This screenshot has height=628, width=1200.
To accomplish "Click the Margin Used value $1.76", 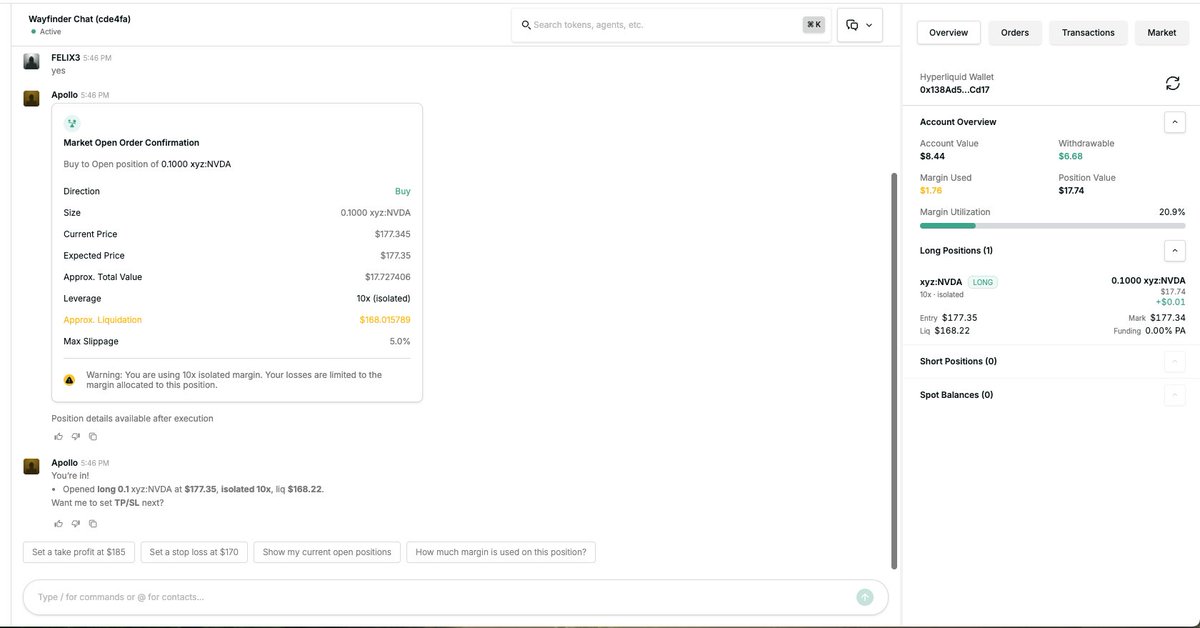I will coord(931,190).
